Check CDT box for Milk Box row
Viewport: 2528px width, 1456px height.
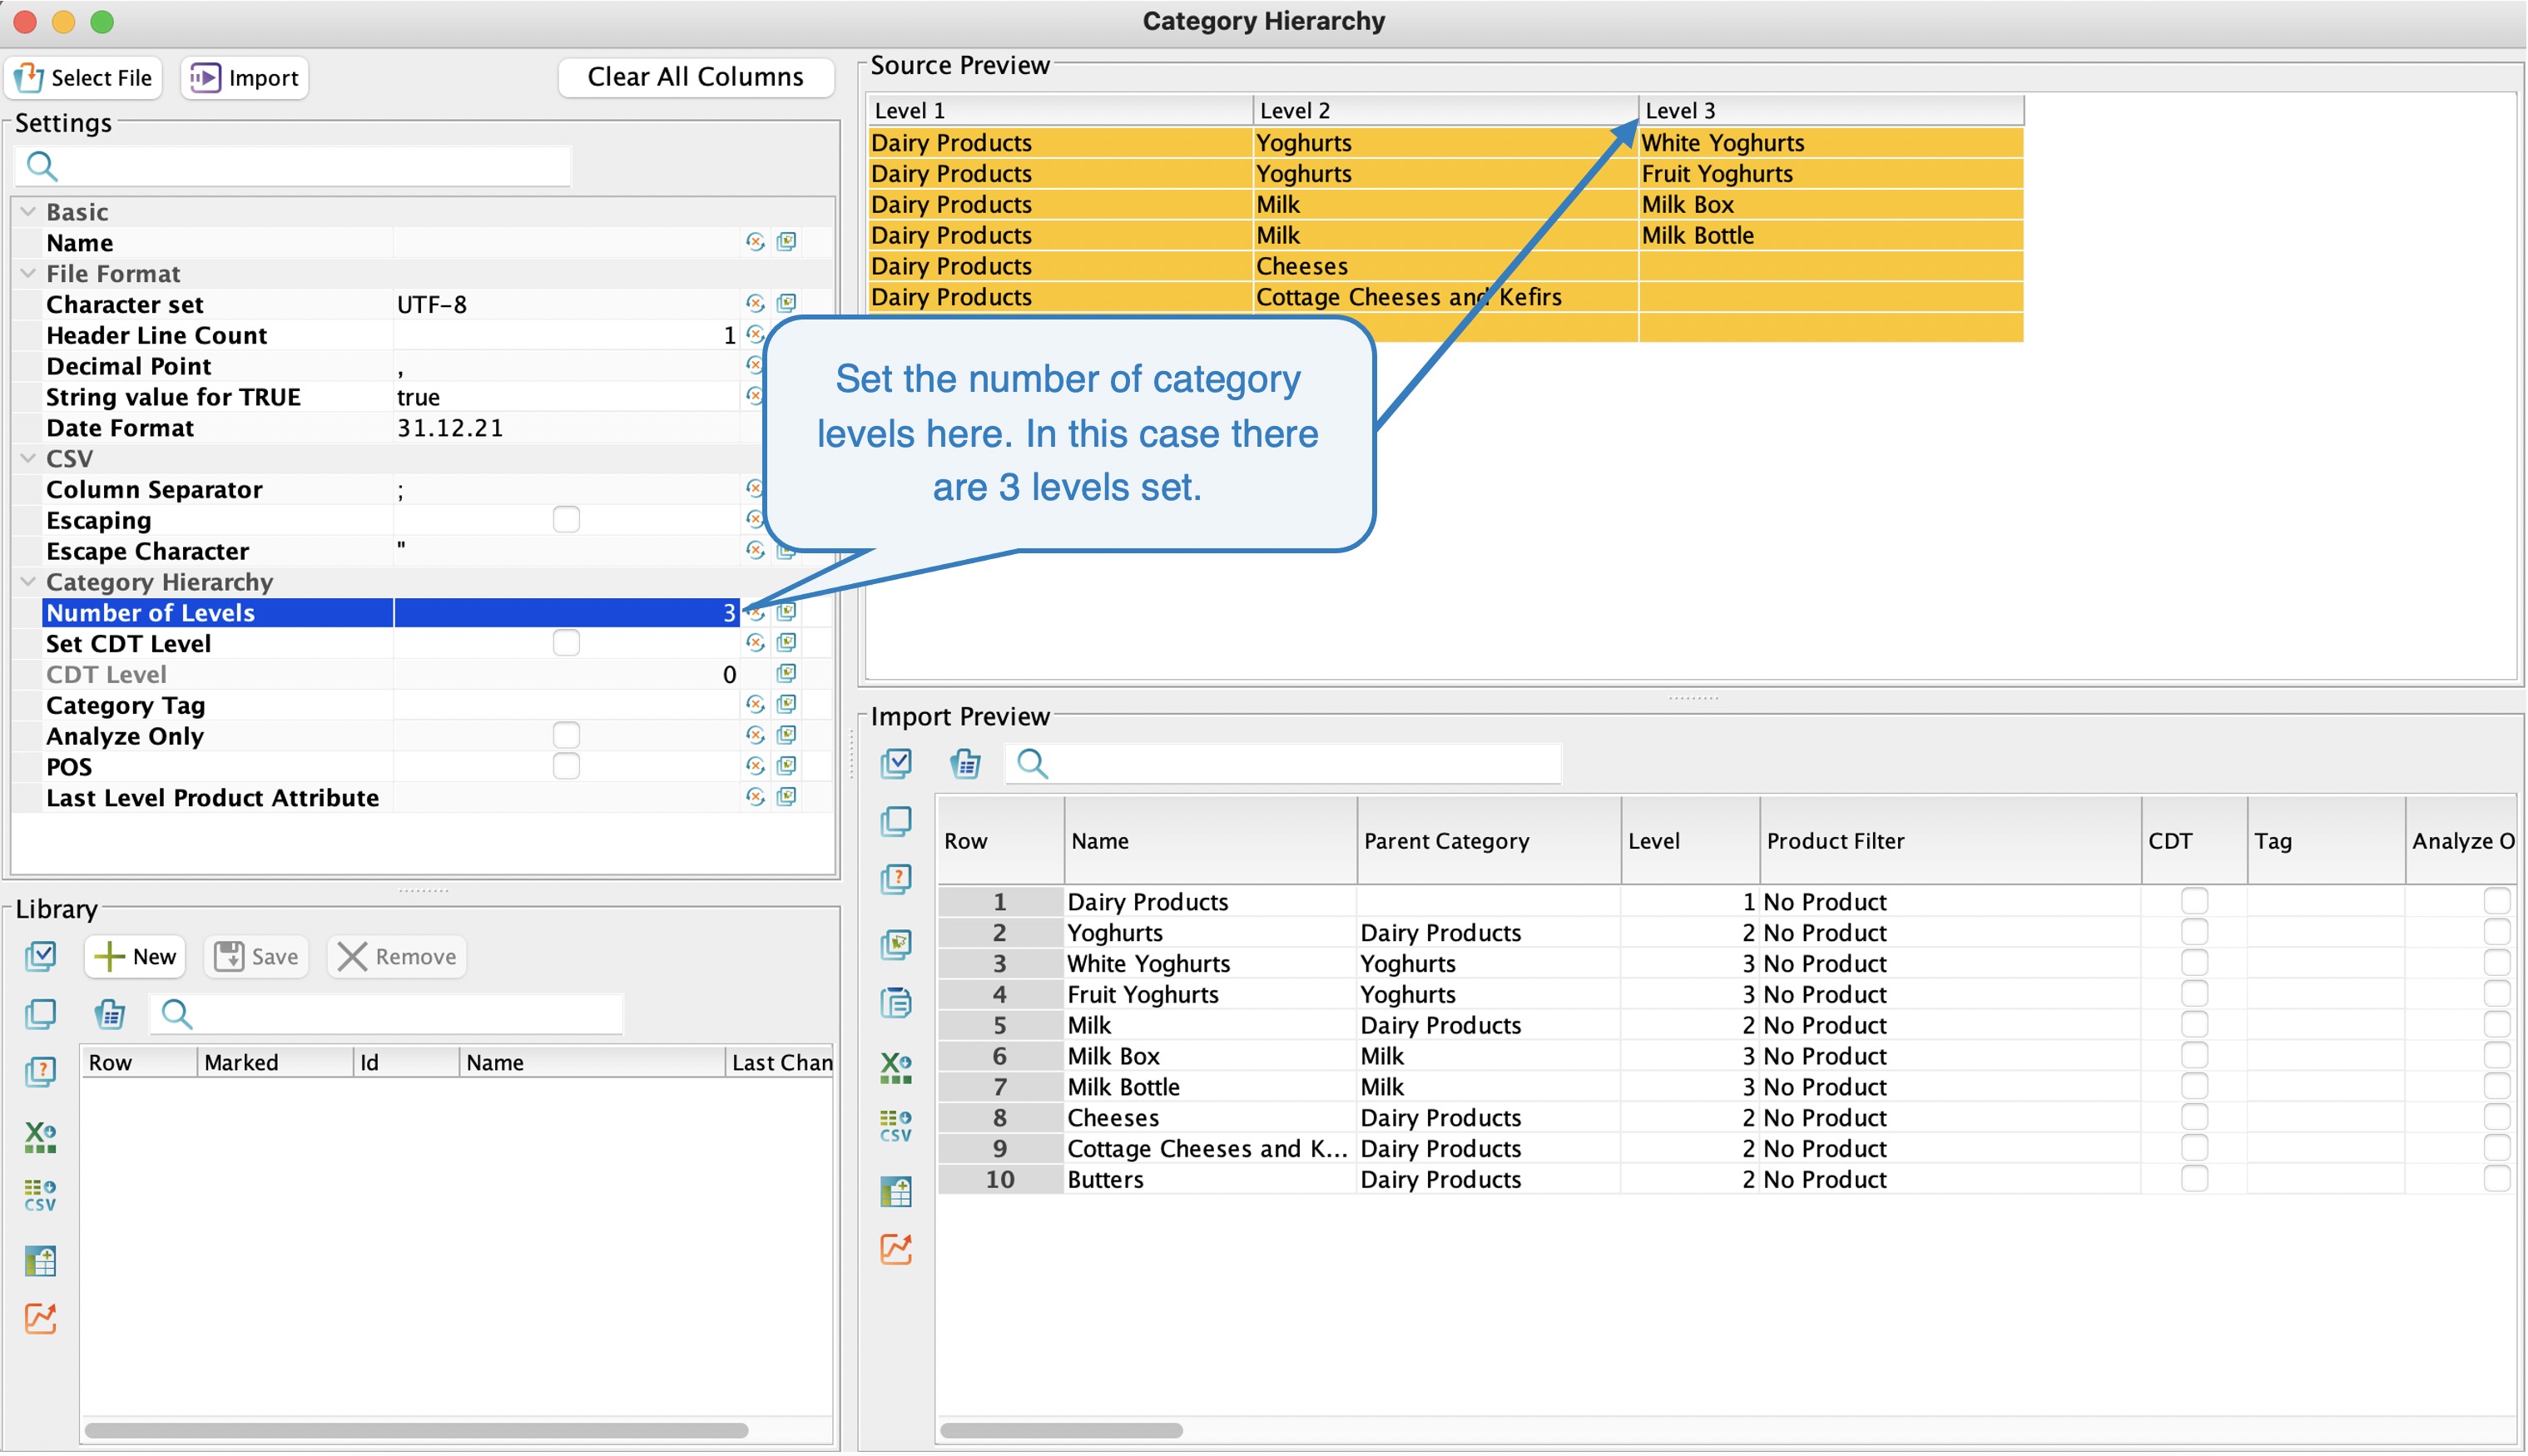[2195, 1055]
